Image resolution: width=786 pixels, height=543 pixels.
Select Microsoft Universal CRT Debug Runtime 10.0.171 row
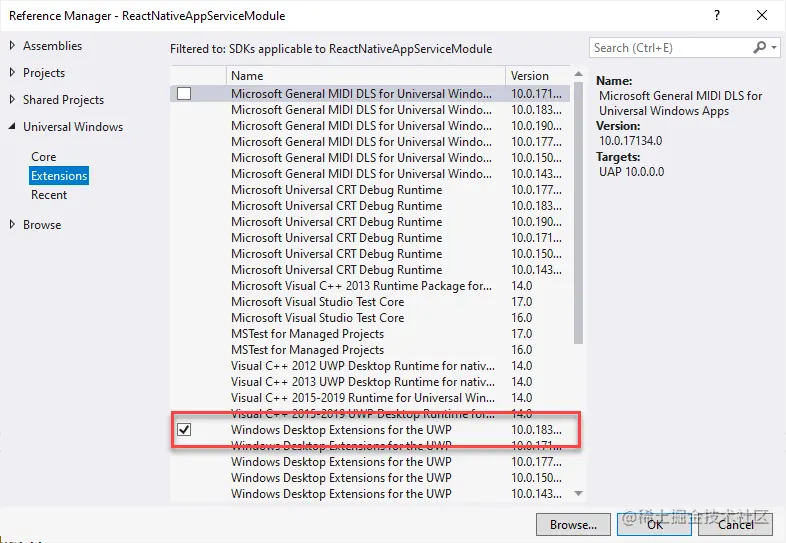click(370, 238)
